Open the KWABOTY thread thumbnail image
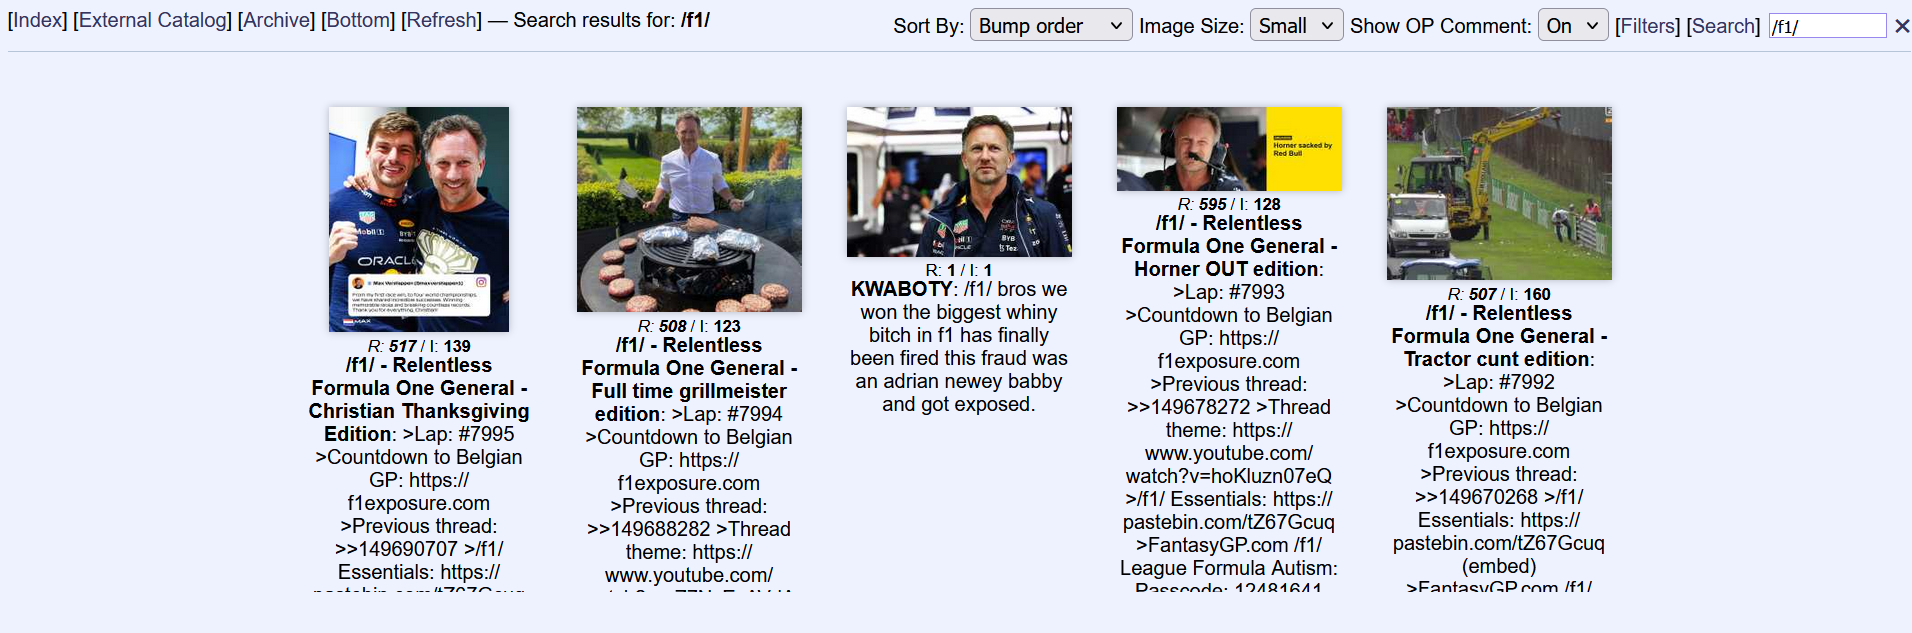The image size is (1912, 633). (x=959, y=182)
